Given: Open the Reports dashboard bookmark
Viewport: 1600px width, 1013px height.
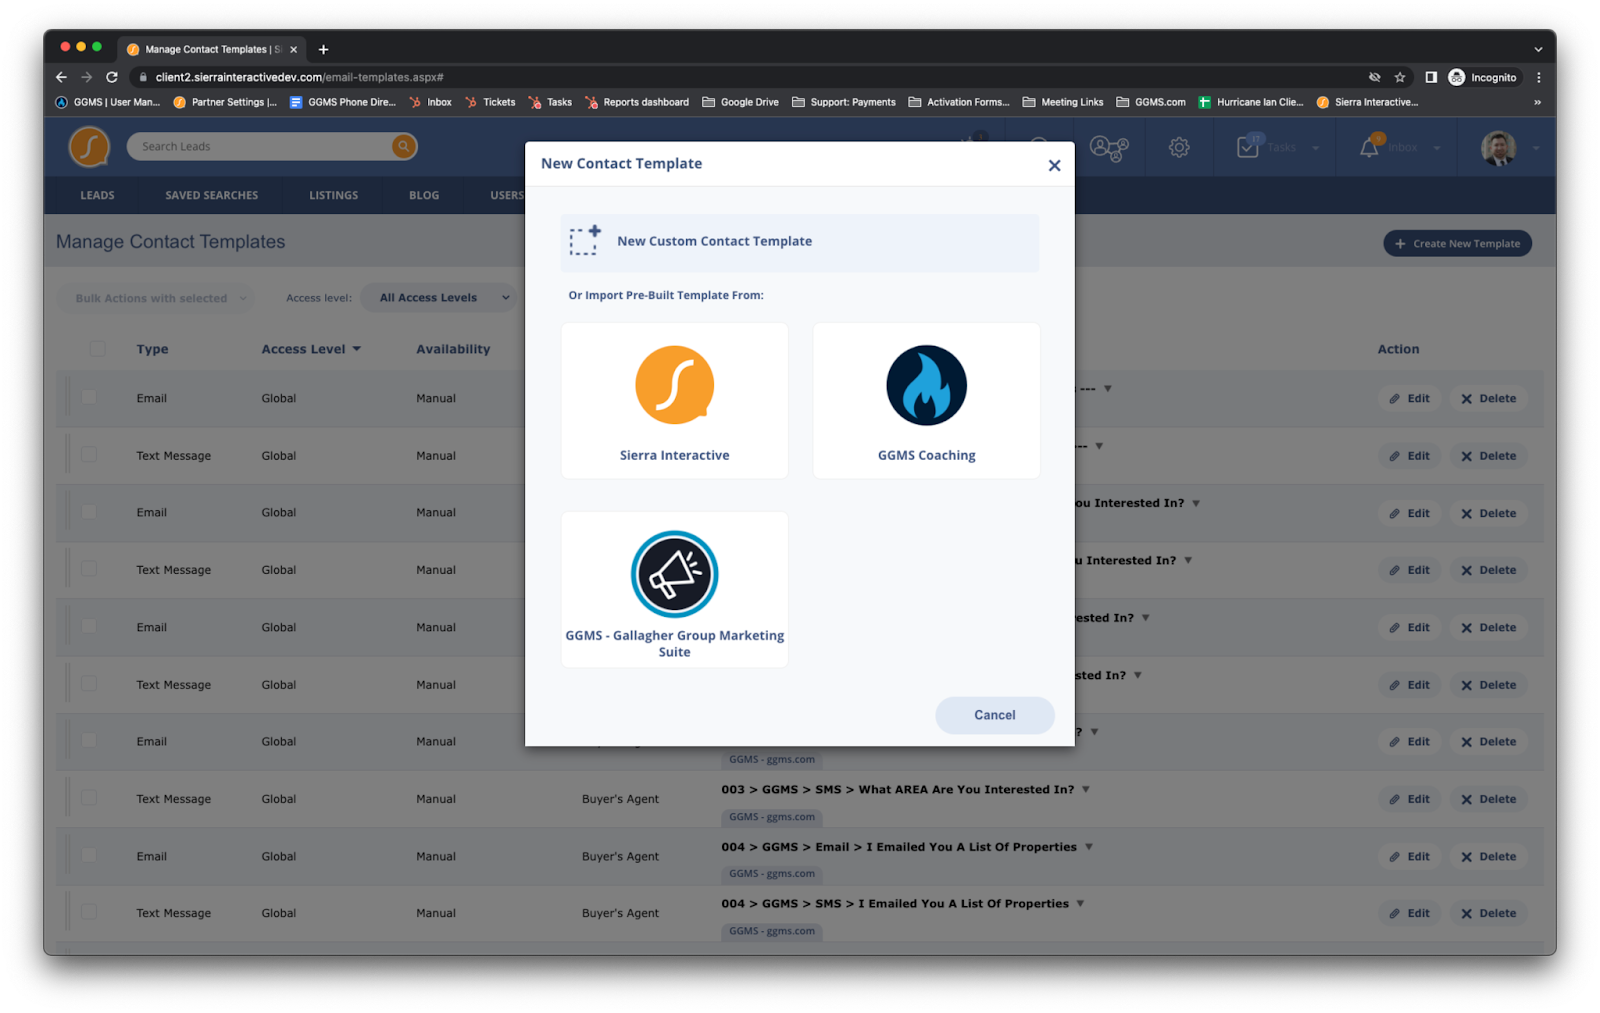Looking at the screenshot, I should tap(637, 102).
